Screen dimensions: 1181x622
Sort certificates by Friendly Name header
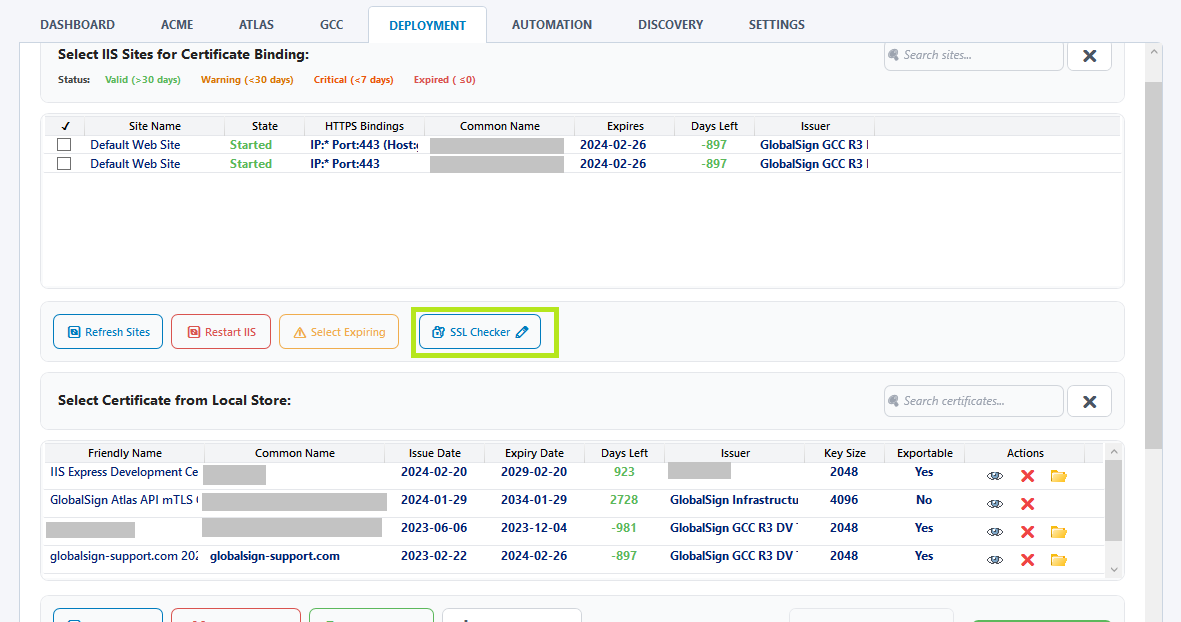[x=125, y=453]
